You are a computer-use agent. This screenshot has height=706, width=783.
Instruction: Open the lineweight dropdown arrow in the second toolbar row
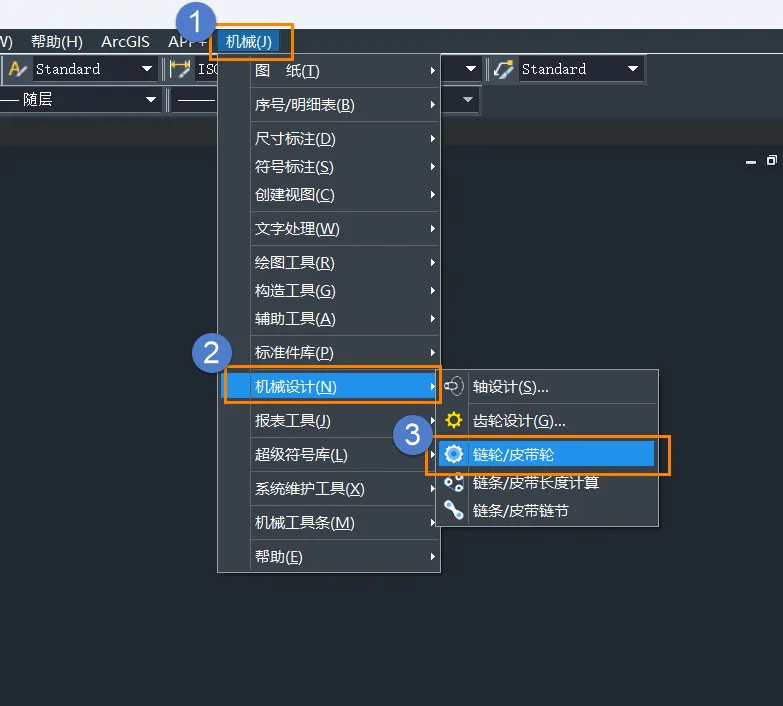click(x=467, y=99)
